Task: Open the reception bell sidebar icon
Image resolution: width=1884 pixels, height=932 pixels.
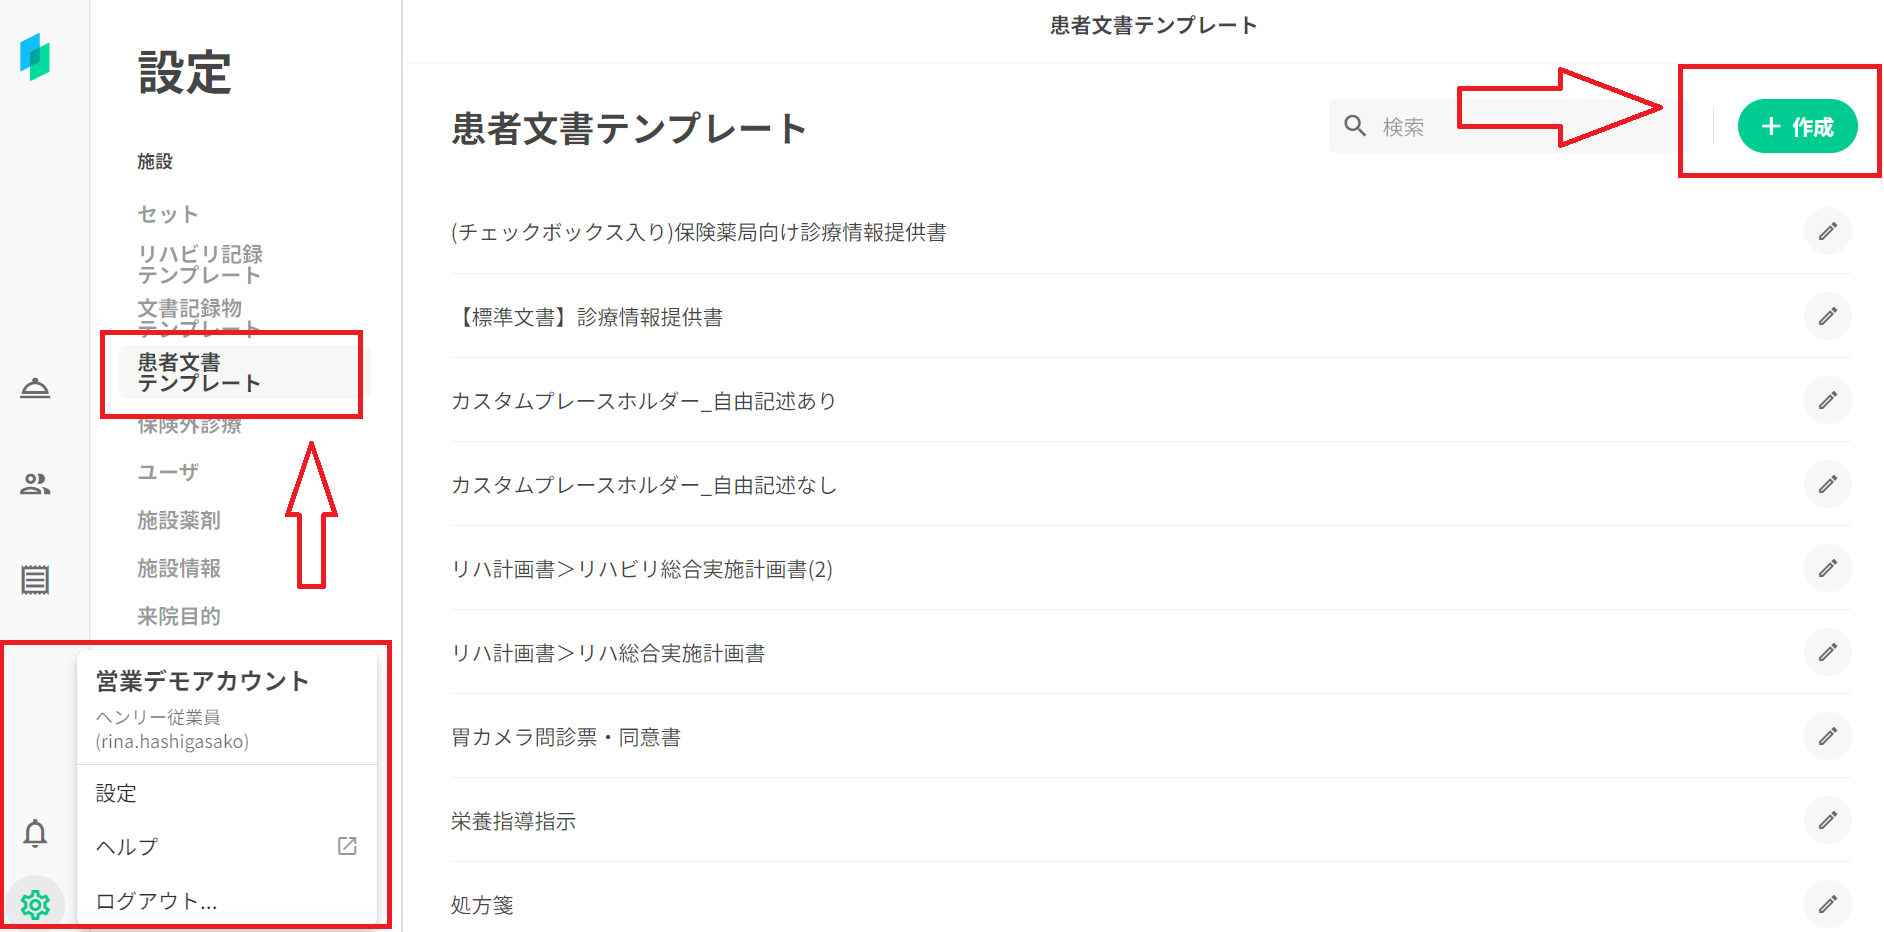Action: click(35, 388)
